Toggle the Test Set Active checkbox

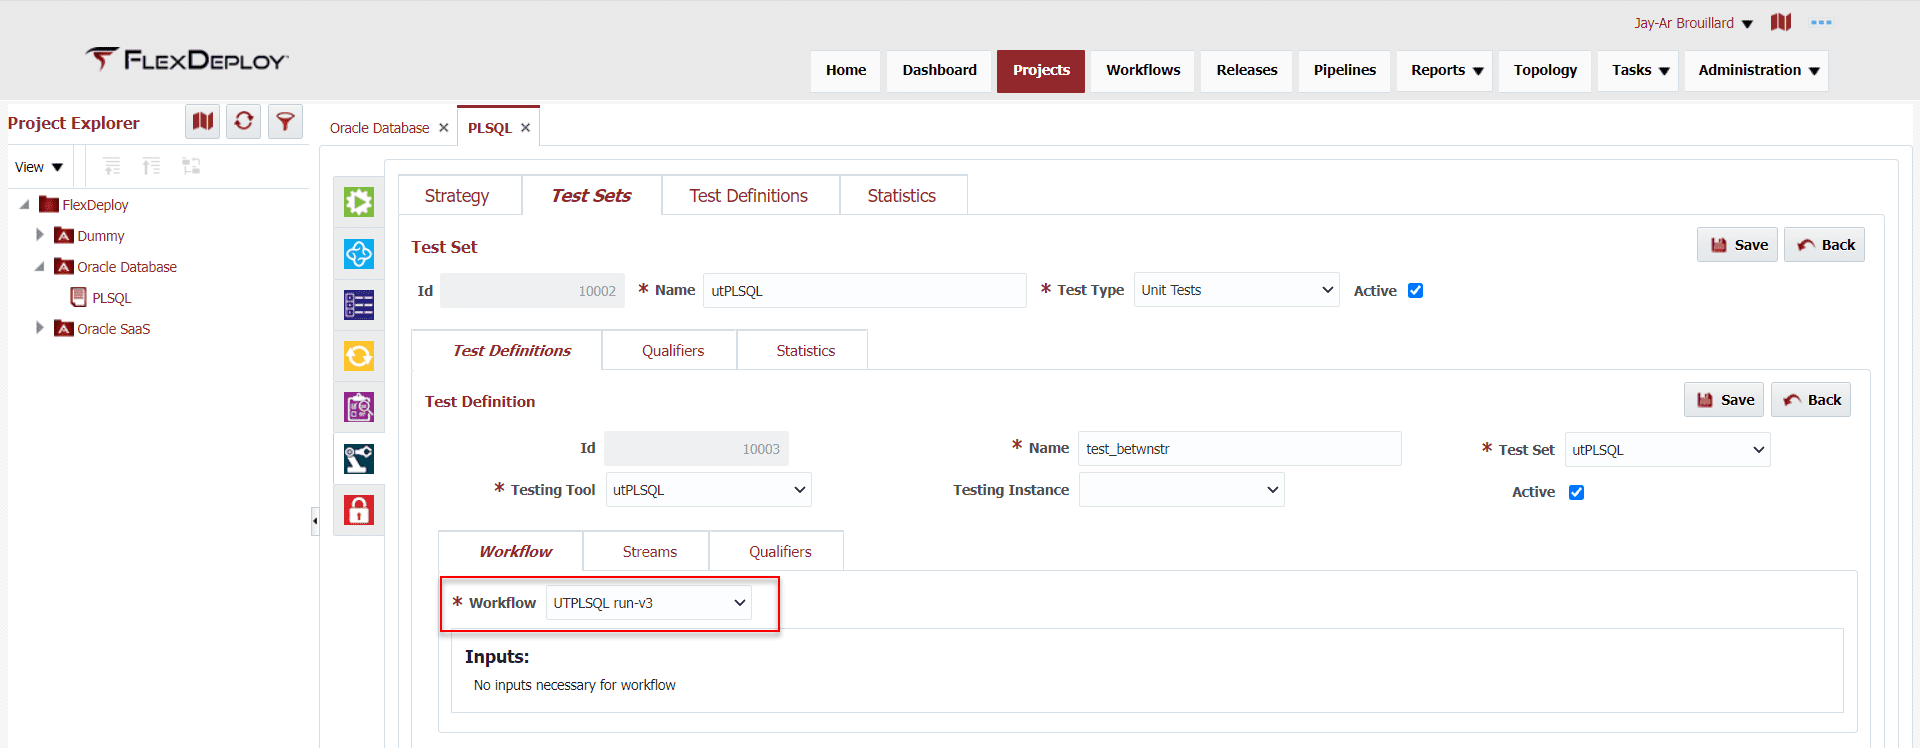[1415, 290]
